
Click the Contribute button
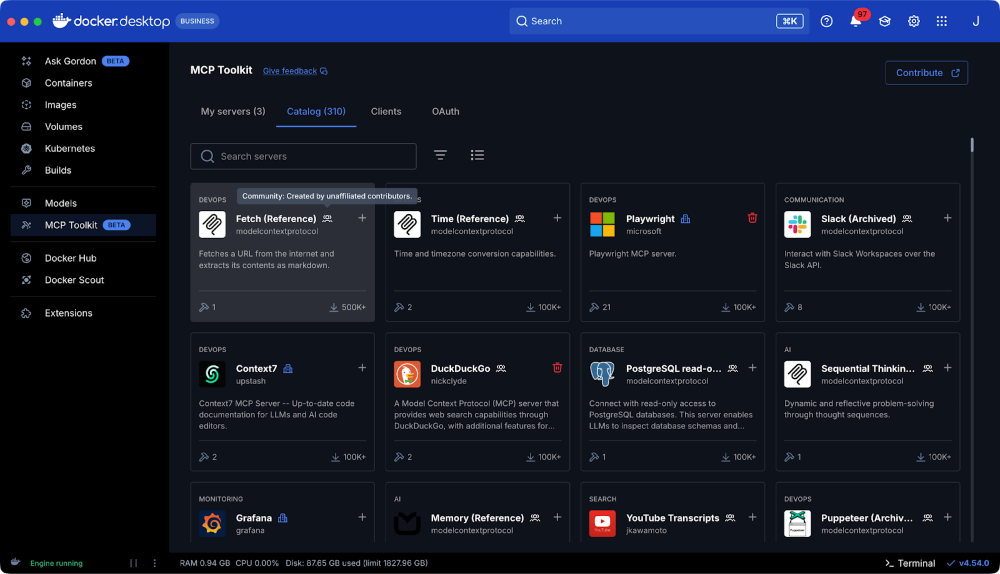926,73
